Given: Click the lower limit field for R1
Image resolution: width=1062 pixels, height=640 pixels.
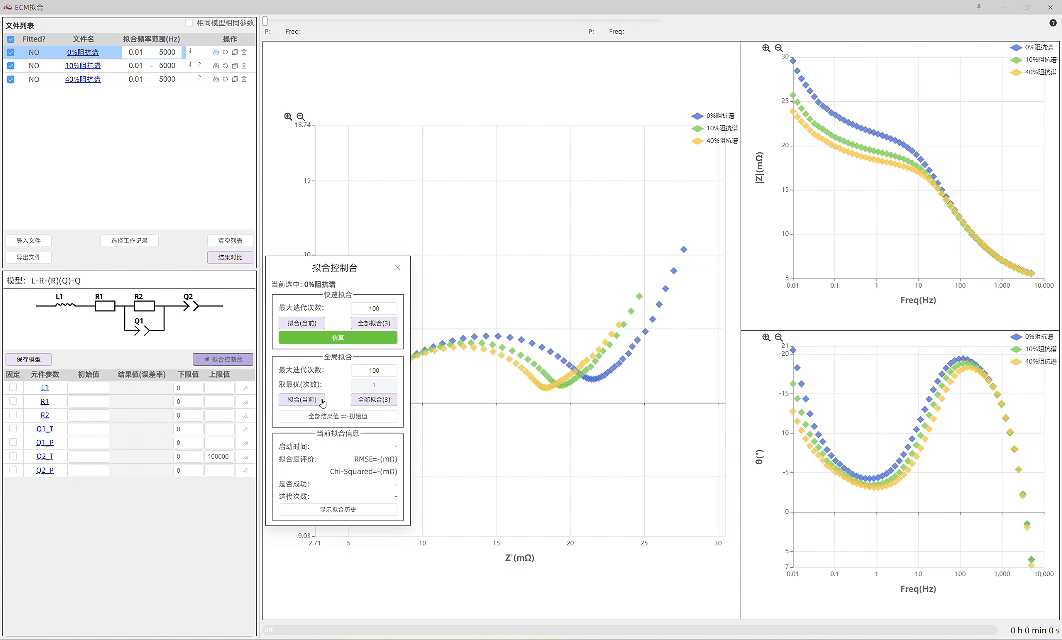Looking at the screenshot, I should 188,402.
